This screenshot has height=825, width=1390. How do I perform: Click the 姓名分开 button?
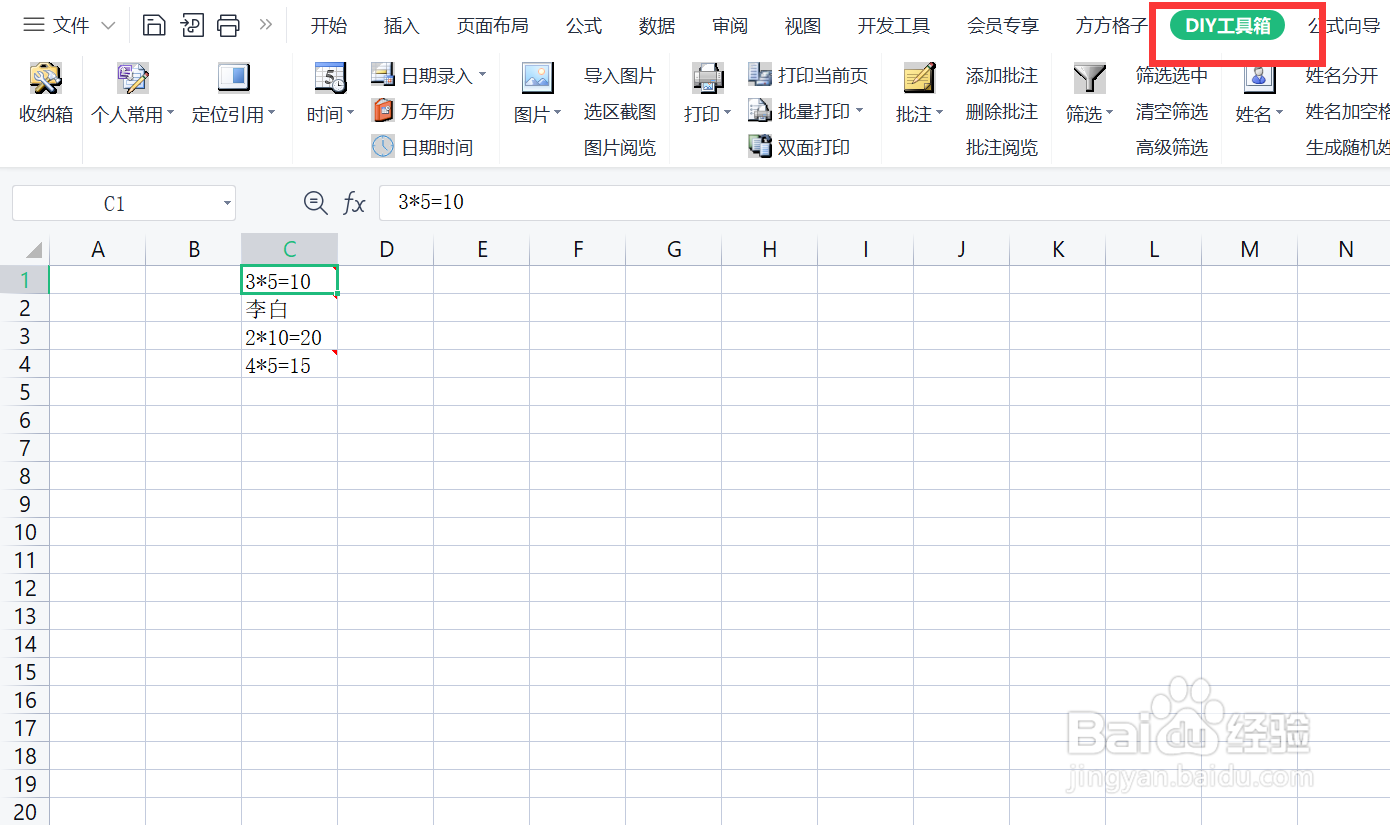pyautogui.click(x=1342, y=75)
